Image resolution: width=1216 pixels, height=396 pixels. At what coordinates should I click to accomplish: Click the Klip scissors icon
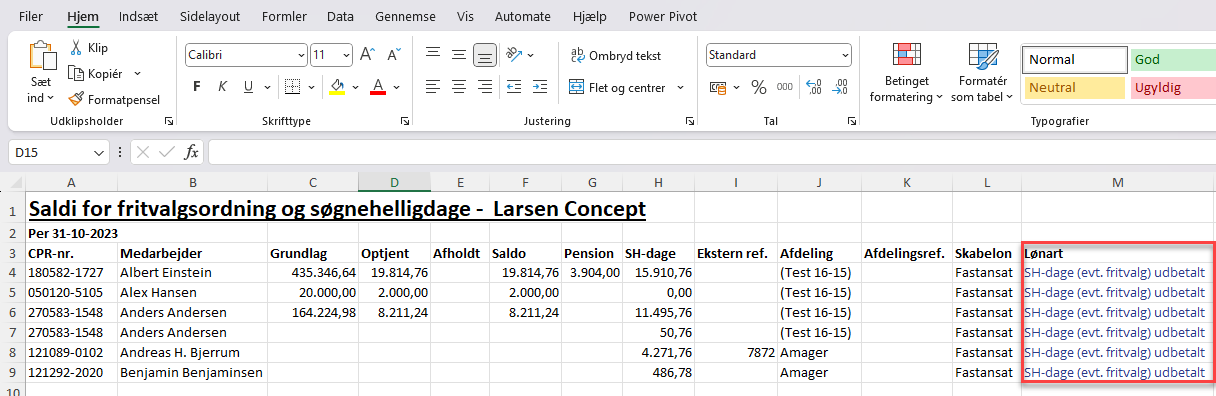point(76,47)
